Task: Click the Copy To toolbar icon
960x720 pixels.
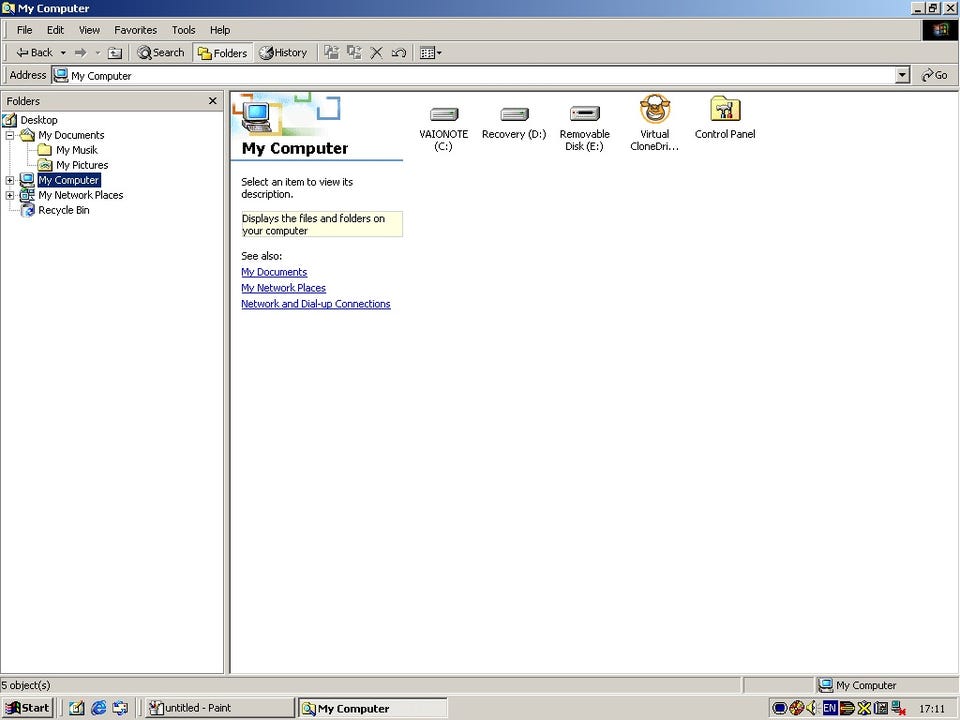Action: click(x=354, y=53)
